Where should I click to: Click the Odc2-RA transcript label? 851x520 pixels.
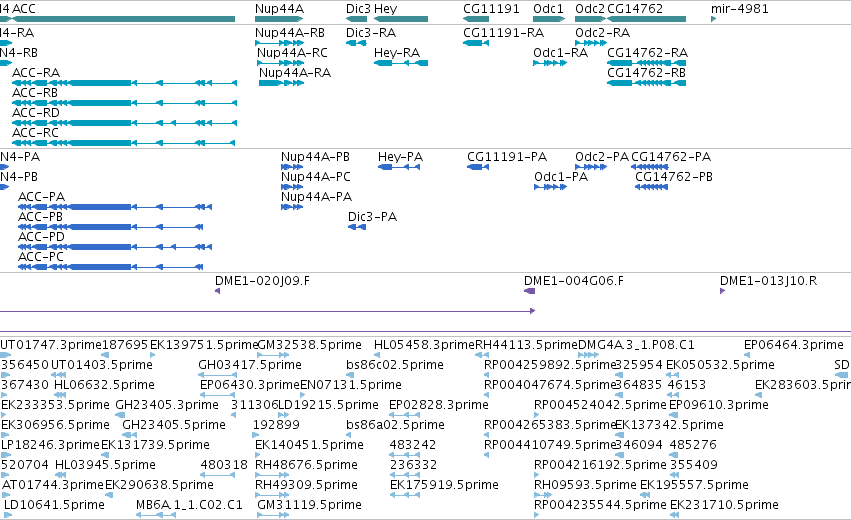tap(602, 33)
